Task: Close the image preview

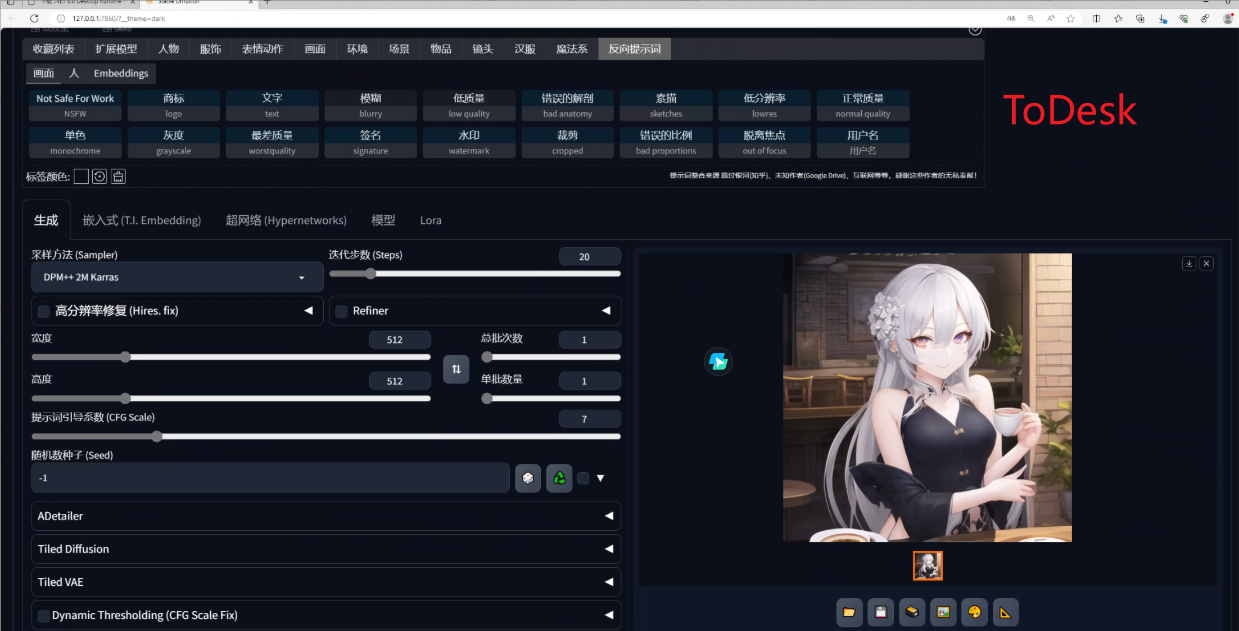Action: (1206, 263)
